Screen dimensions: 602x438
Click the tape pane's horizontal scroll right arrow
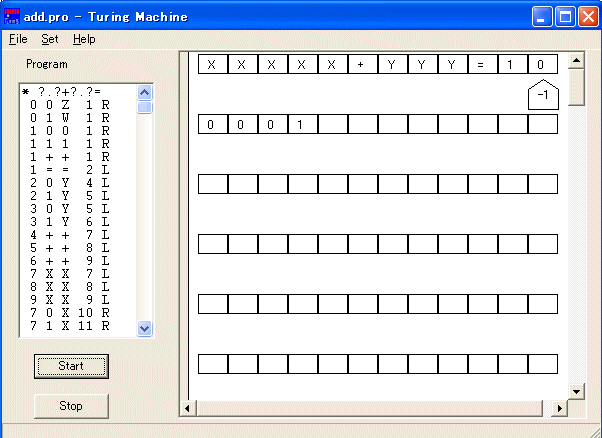pos(559,408)
